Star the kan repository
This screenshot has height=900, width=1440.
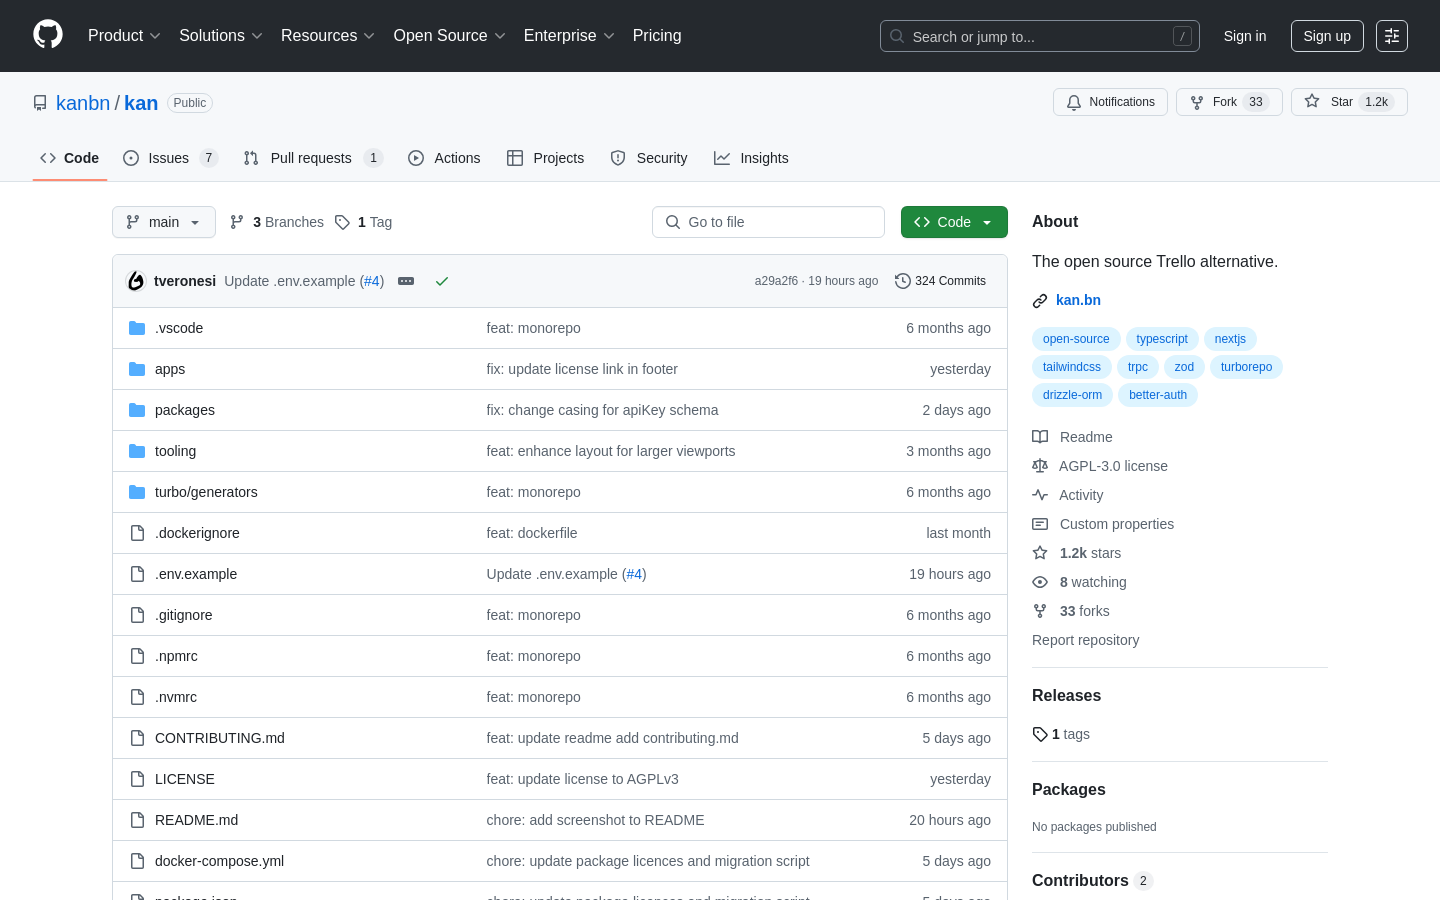[1349, 102]
